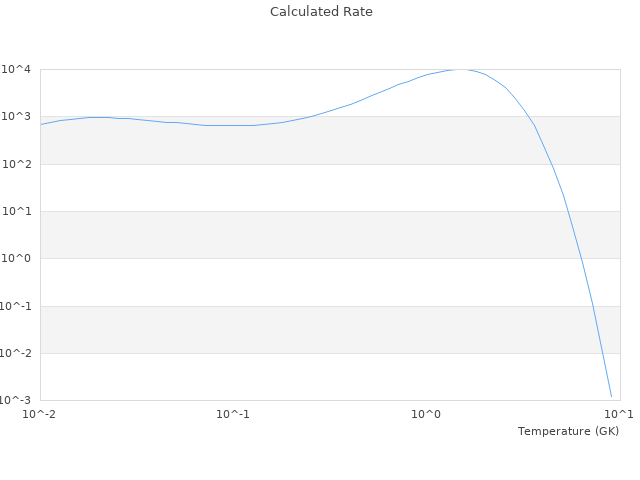Click the 10^0 x-axis tick label
Viewport: 640px width, 480px height.
[427, 414]
